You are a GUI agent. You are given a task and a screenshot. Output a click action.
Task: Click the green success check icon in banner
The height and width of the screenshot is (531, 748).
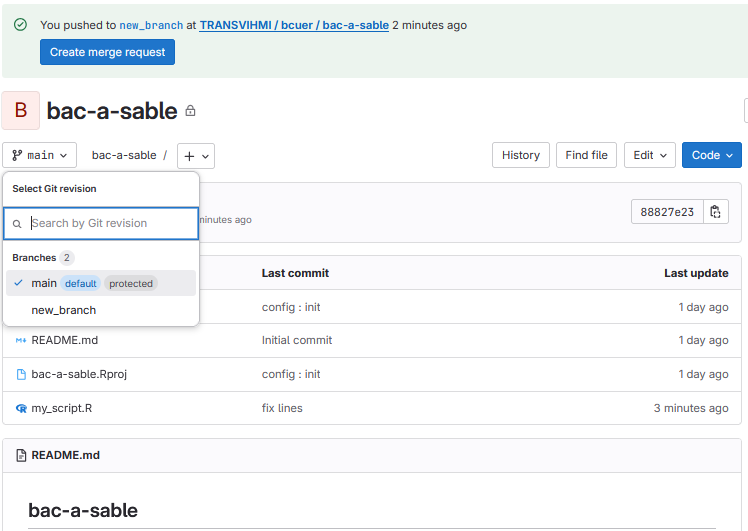click(x=20, y=25)
